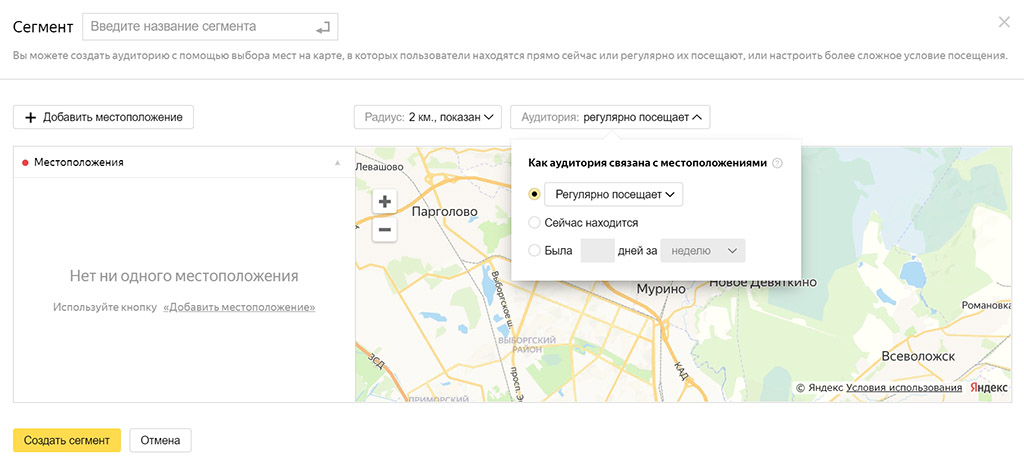Image resolution: width=1024 pixels, height=467 pixels.
Task: Choose the Была radio button
Action: pos(535,251)
